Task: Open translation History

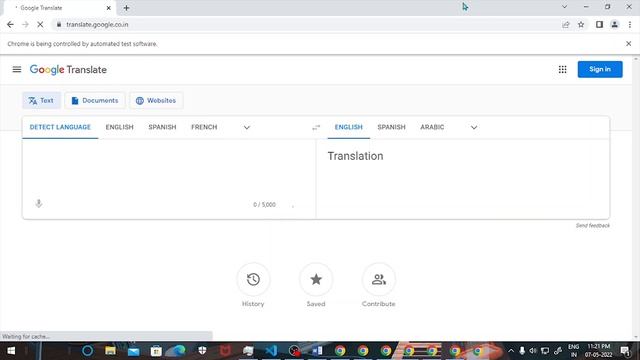Action: (253, 280)
